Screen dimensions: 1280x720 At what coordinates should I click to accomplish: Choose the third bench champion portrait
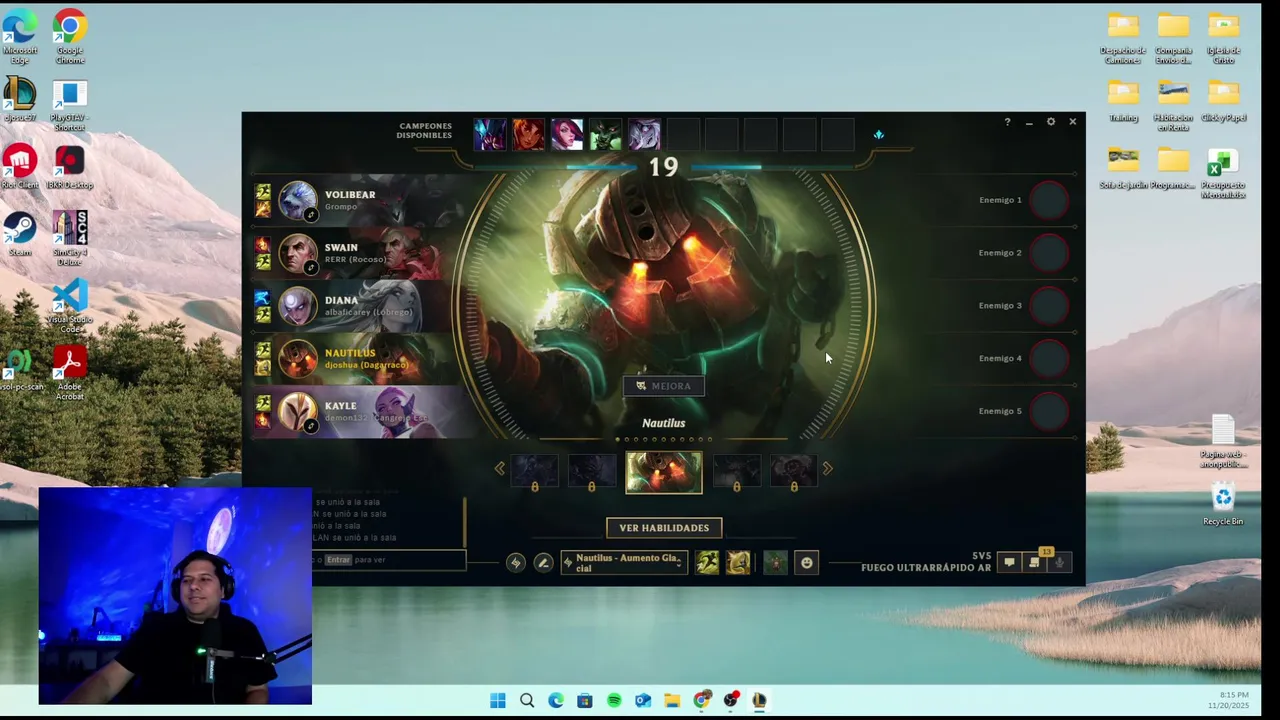click(567, 134)
